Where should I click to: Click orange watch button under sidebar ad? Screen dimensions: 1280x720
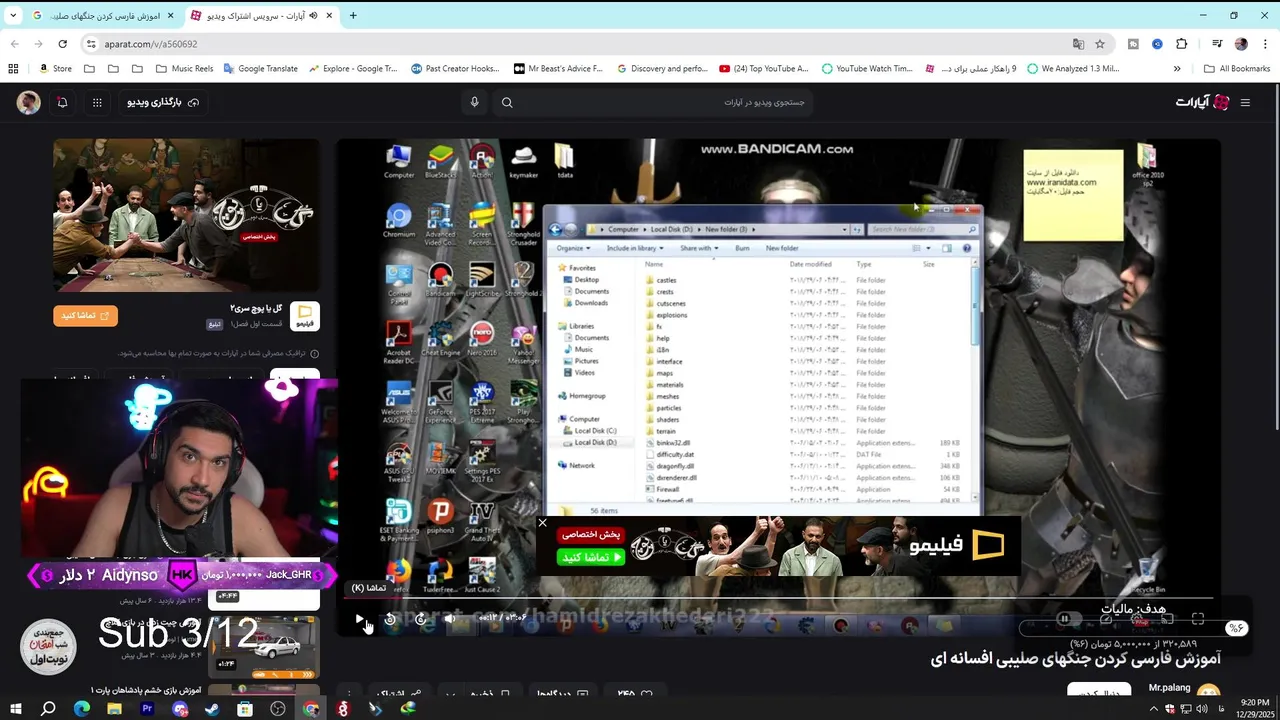coord(85,316)
